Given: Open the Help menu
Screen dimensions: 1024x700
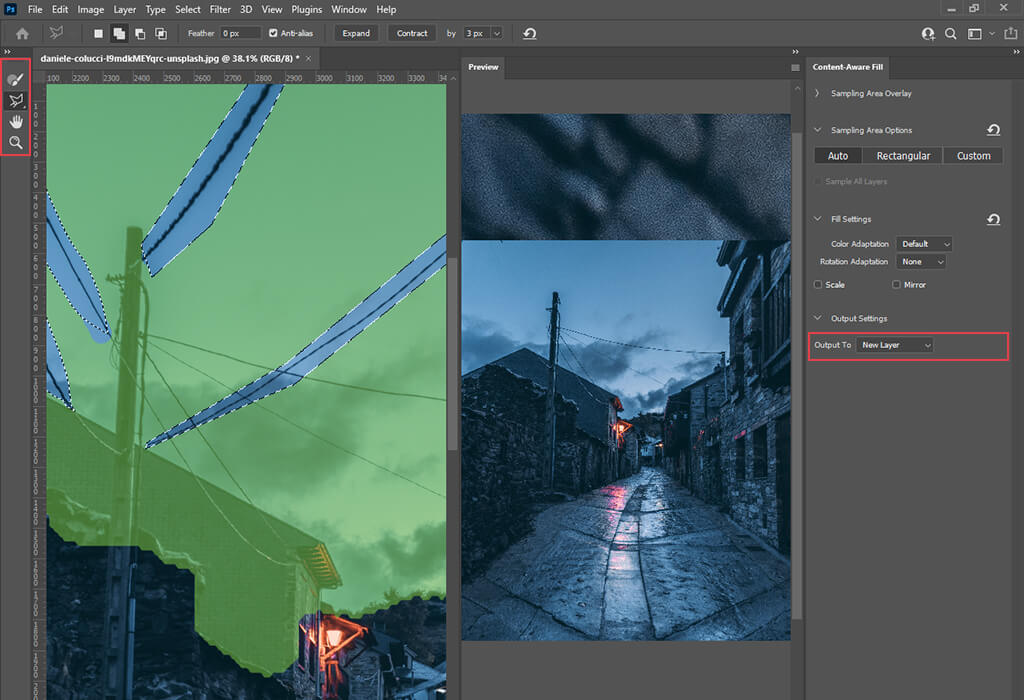Looking at the screenshot, I should tap(386, 9).
